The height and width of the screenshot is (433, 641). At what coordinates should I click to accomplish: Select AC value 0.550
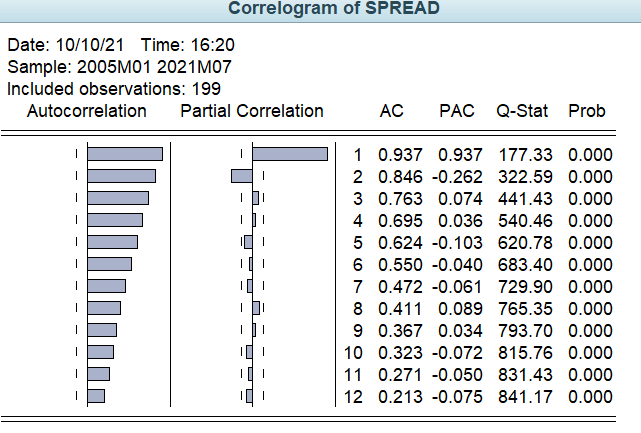400,265
